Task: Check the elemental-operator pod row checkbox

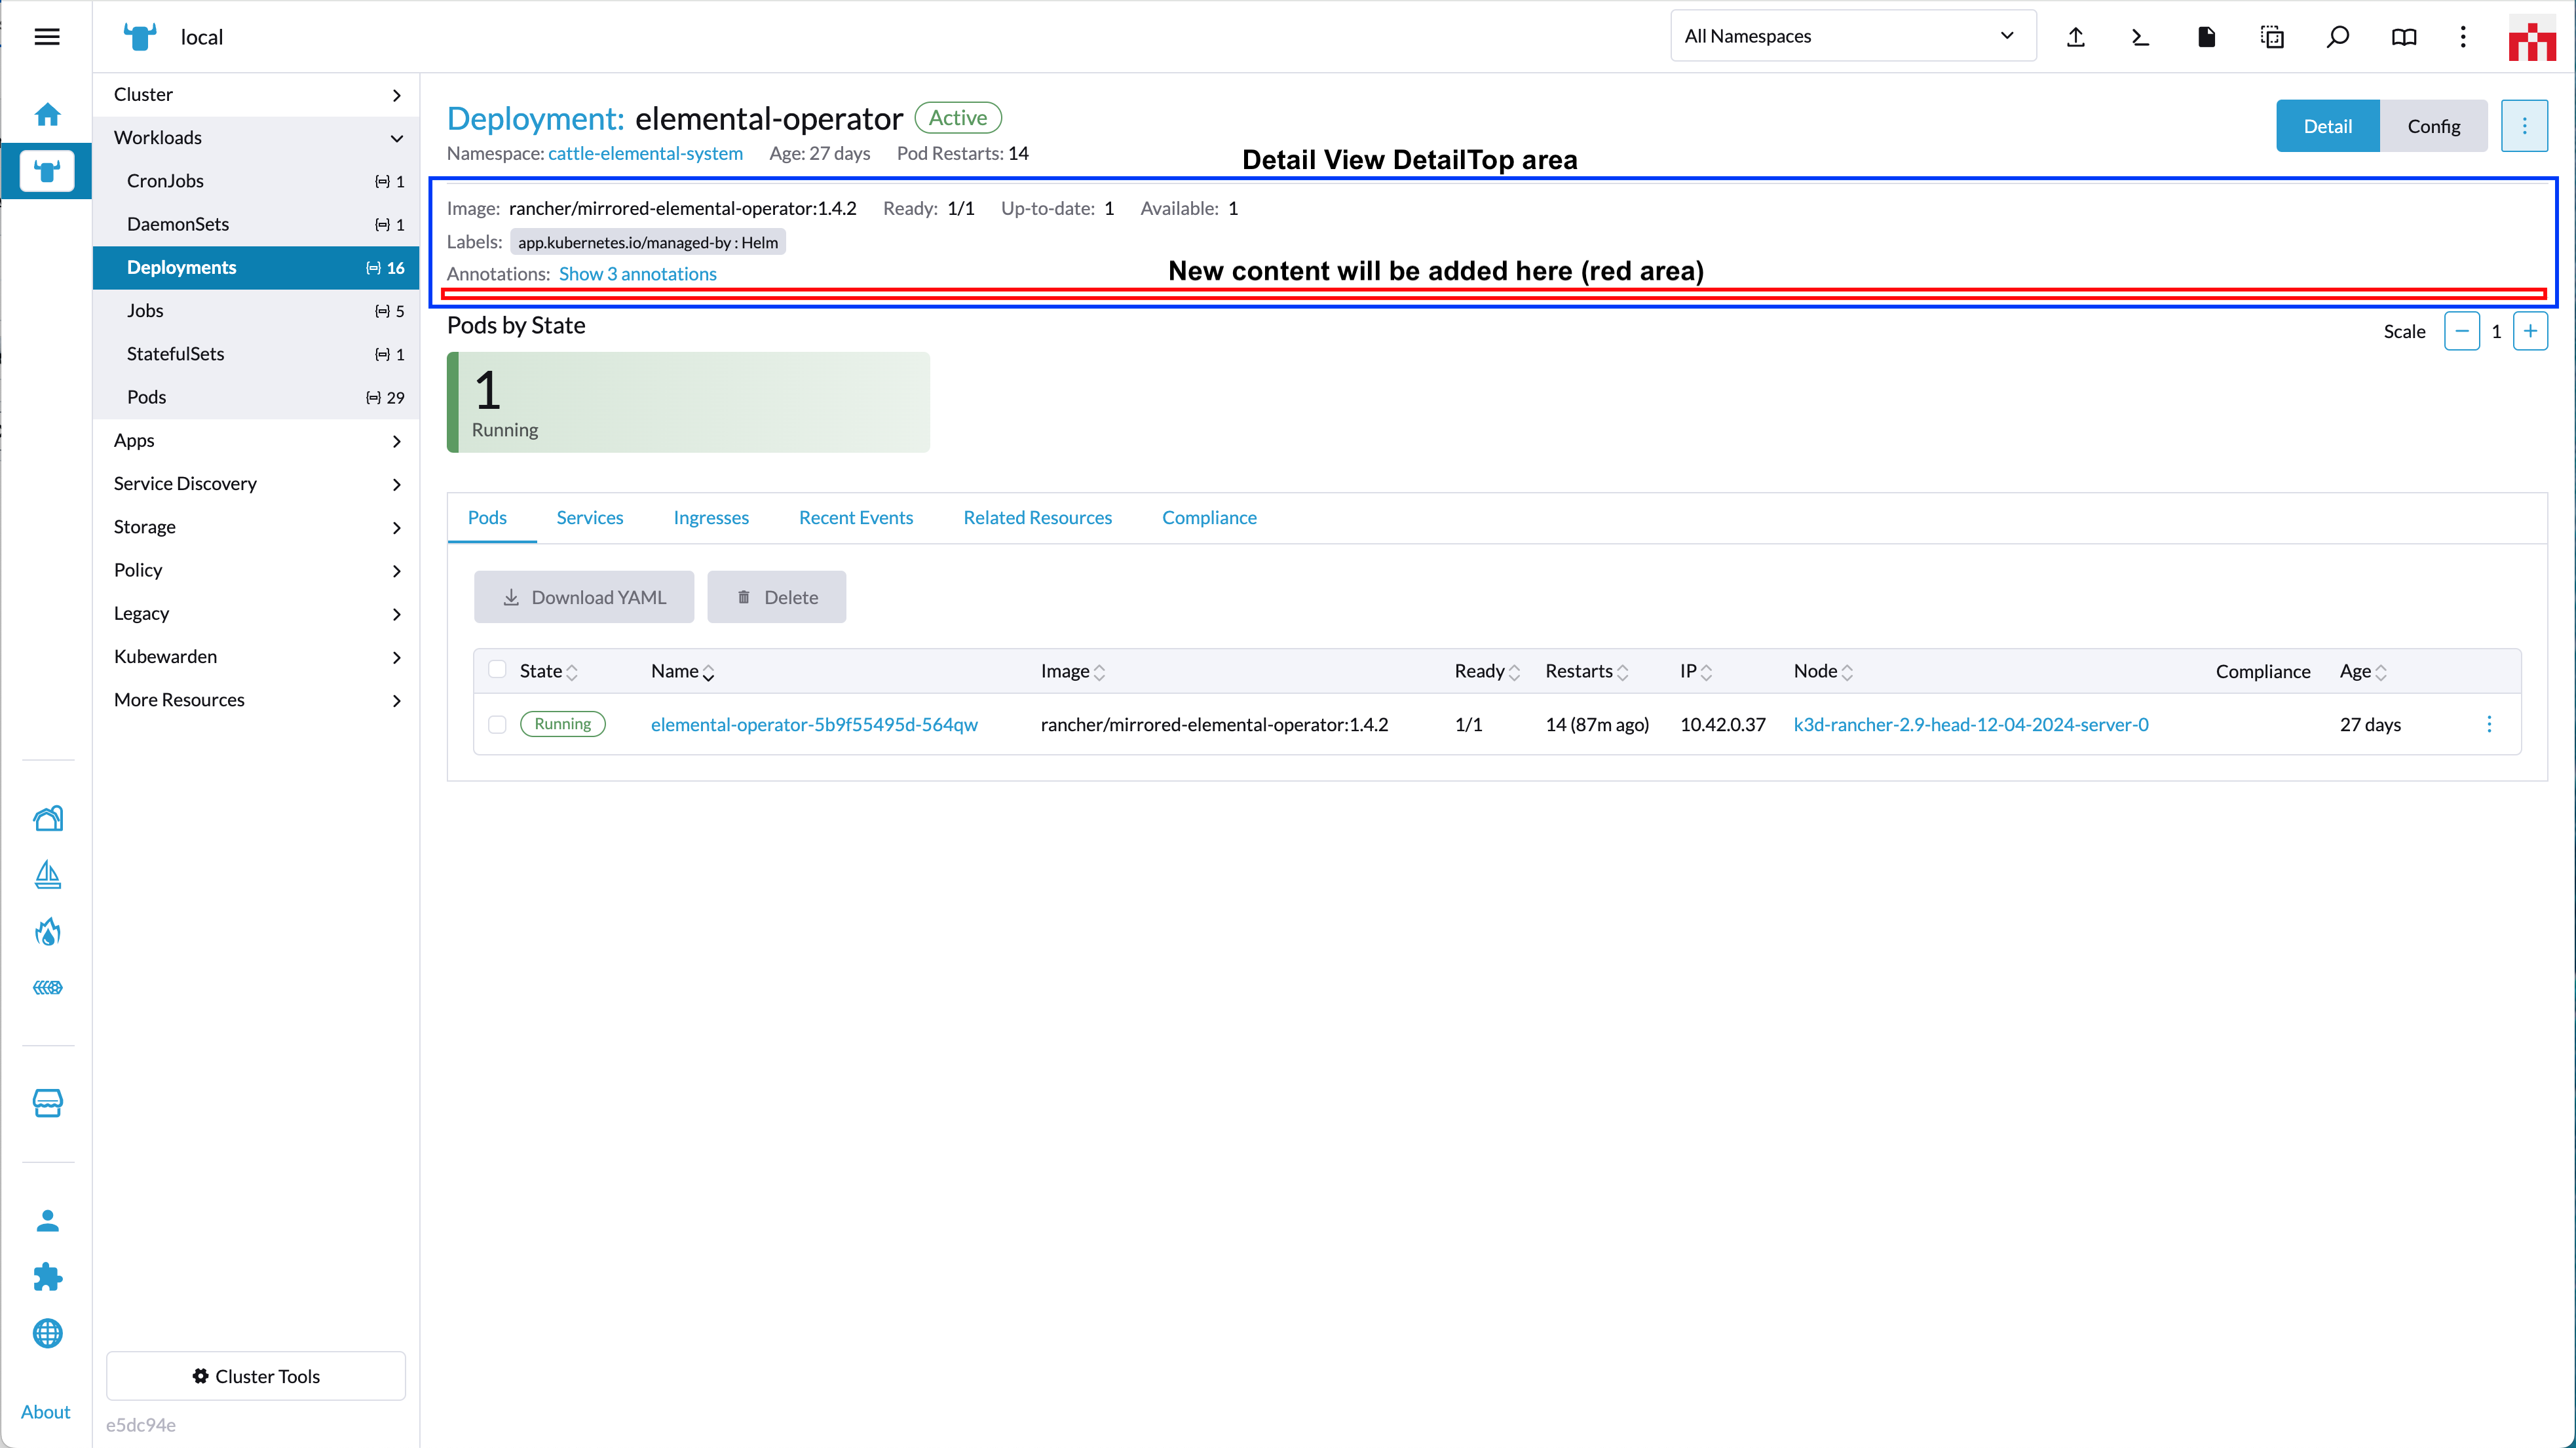Action: [x=497, y=724]
